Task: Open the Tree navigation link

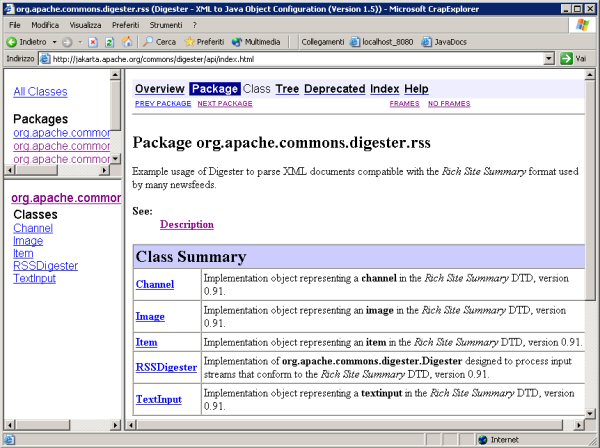Action: point(287,89)
